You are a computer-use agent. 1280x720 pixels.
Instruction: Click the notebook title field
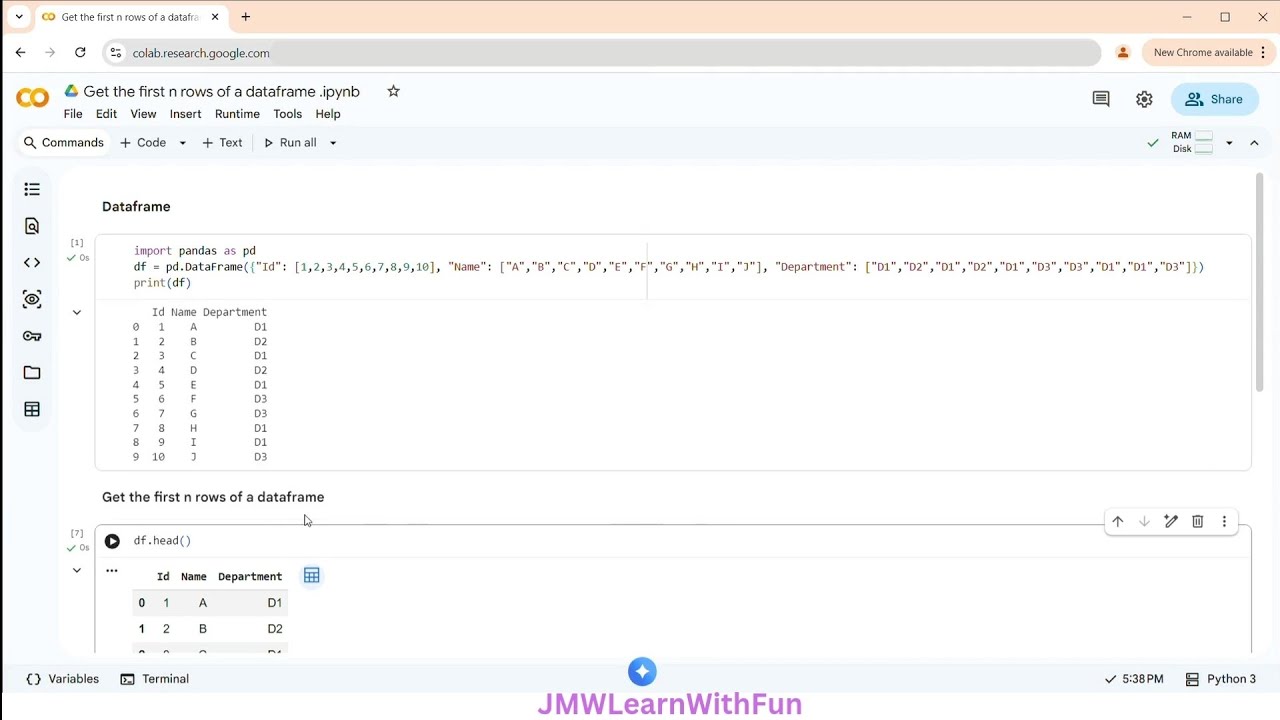(221, 91)
